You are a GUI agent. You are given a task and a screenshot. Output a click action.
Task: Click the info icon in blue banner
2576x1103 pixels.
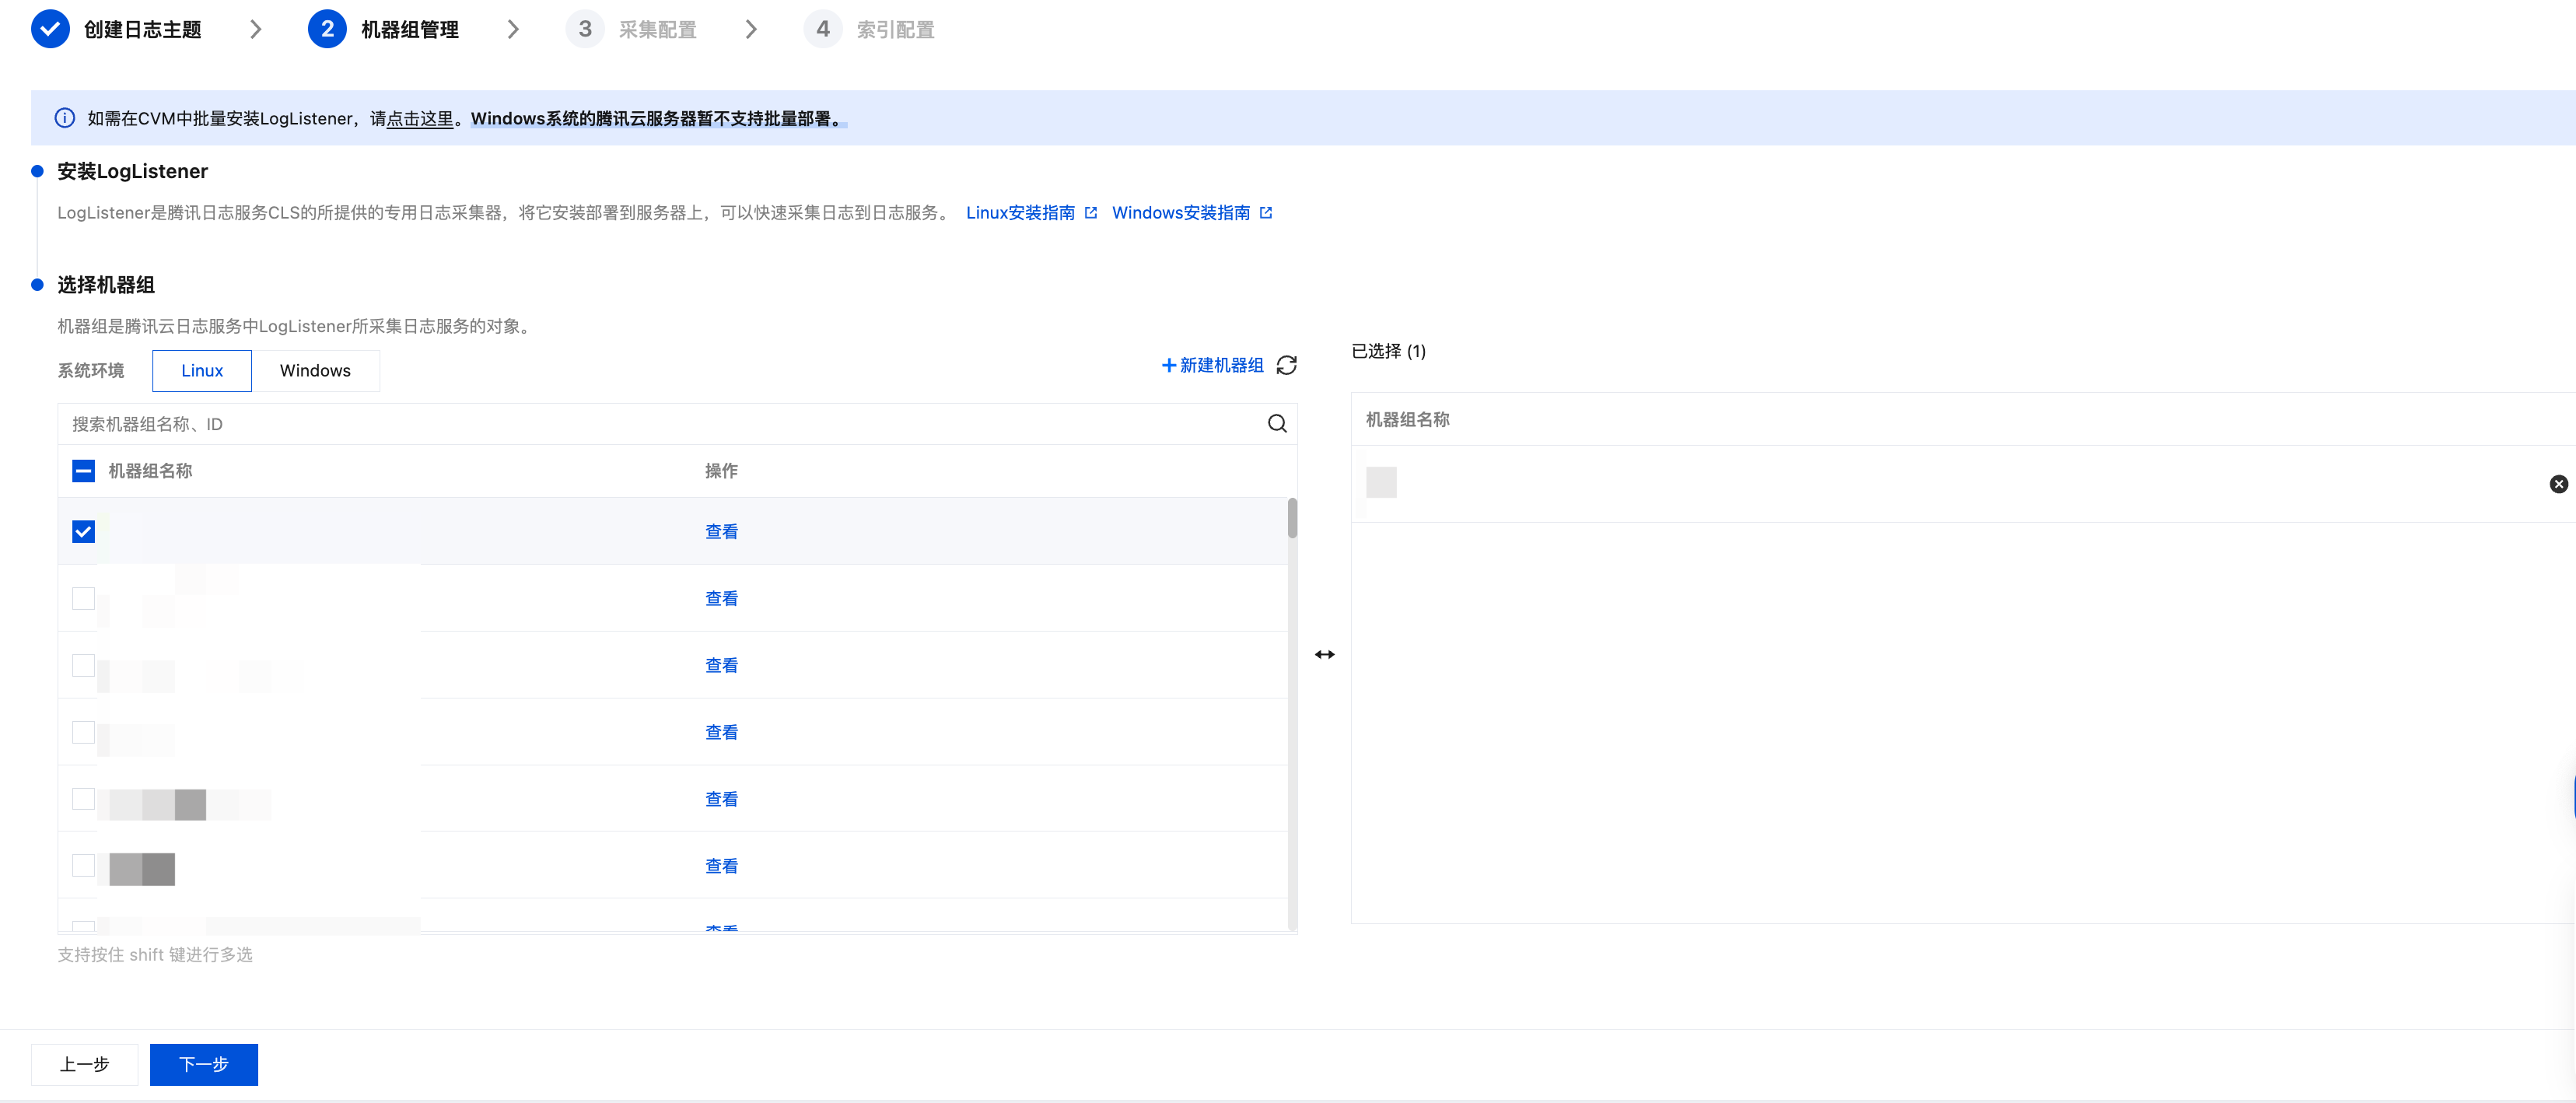point(64,118)
